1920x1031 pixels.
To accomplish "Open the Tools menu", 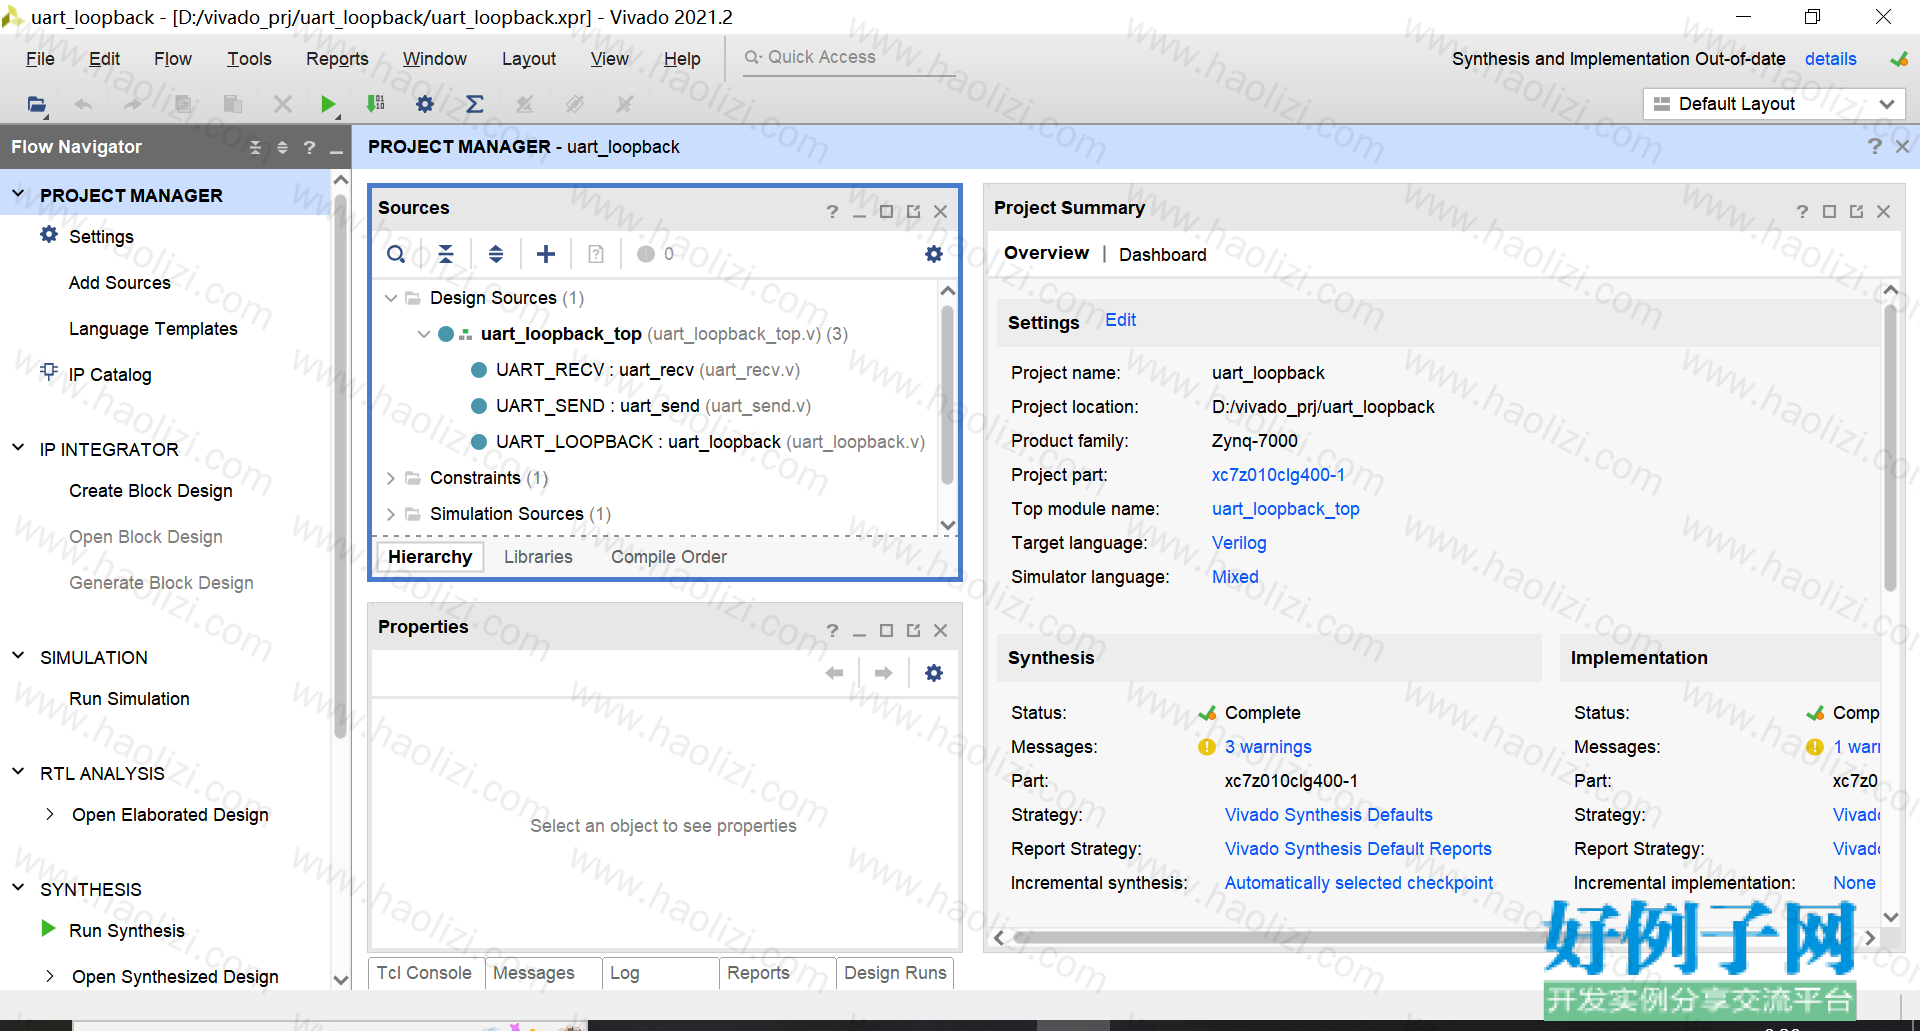I will [x=249, y=59].
